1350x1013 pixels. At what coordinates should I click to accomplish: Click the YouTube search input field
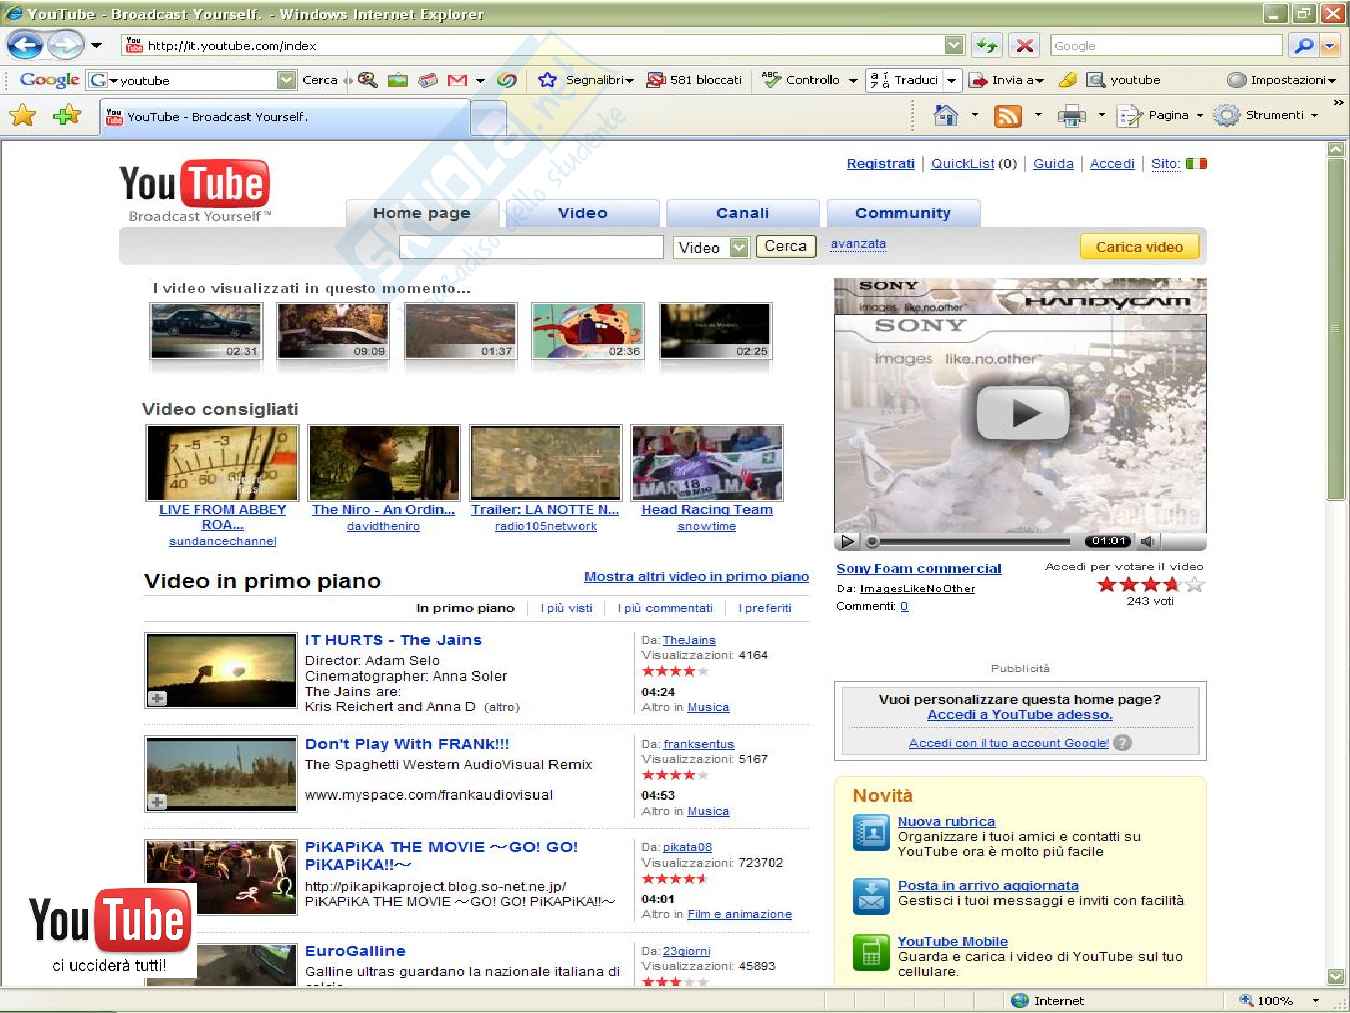coord(531,247)
